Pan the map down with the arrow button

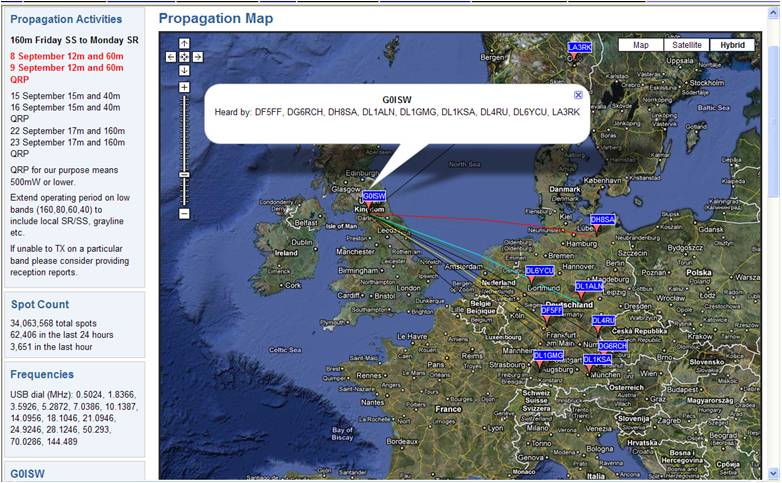tap(184, 70)
